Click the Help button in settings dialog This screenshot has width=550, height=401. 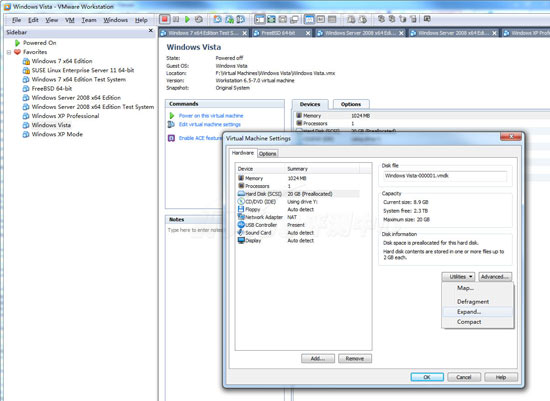(x=501, y=377)
